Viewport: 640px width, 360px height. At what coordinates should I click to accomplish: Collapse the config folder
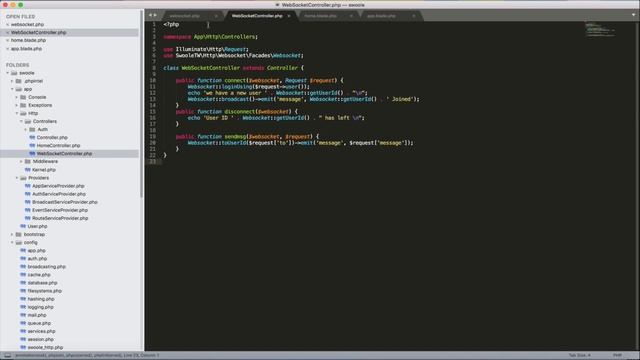[12, 242]
